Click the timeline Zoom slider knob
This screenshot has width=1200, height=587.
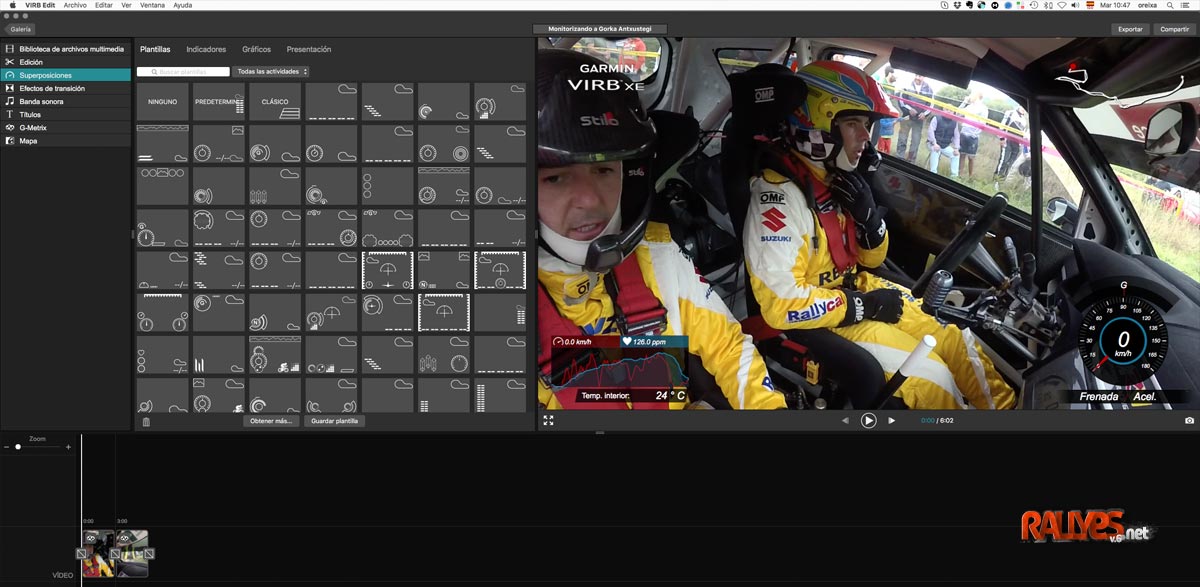coord(18,447)
